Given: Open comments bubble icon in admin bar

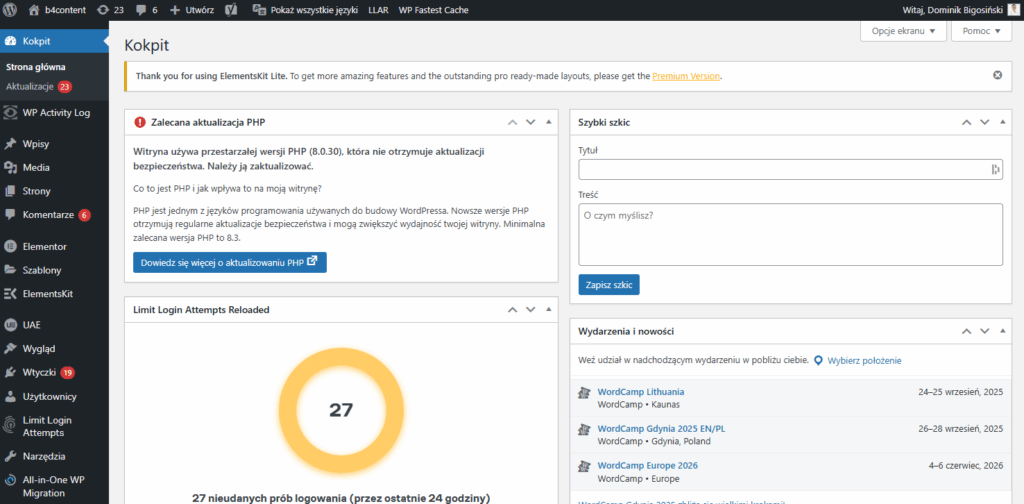Looking at the screenshot, I should pyautogui.click(x=140, y=9).
